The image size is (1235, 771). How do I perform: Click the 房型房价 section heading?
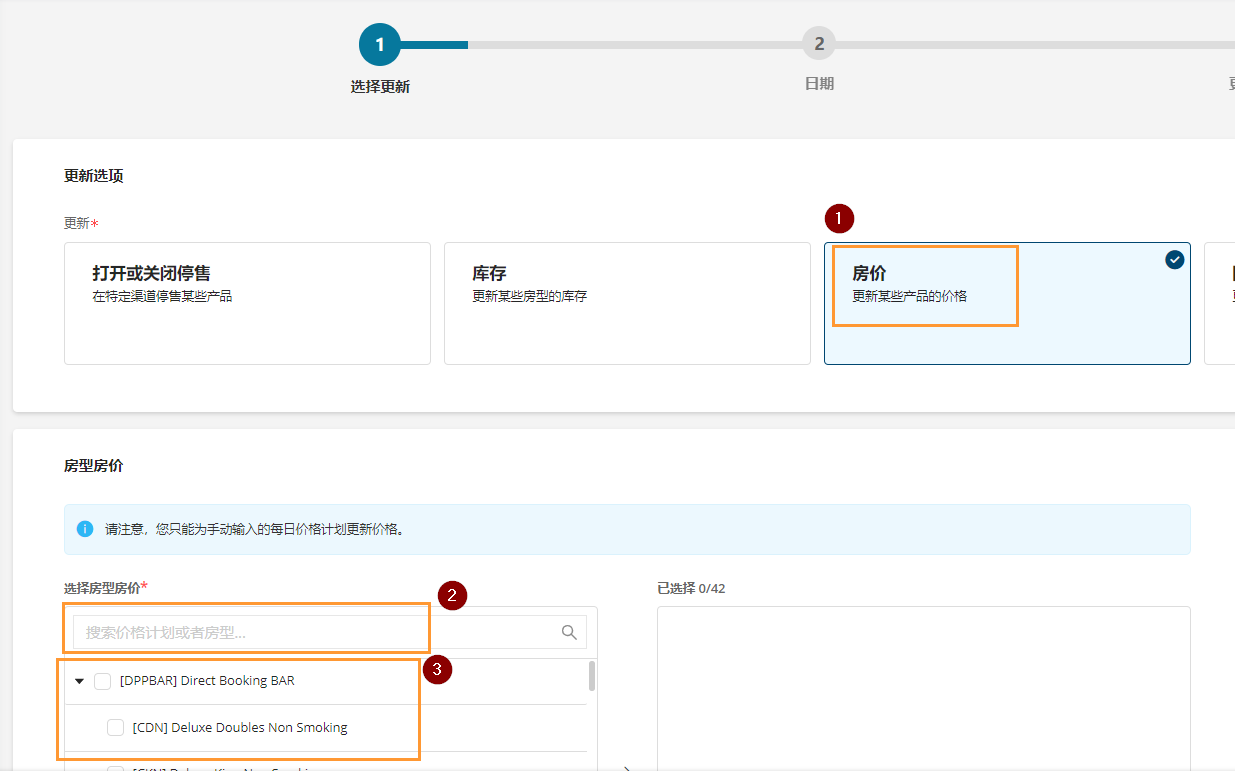(94, 466)
